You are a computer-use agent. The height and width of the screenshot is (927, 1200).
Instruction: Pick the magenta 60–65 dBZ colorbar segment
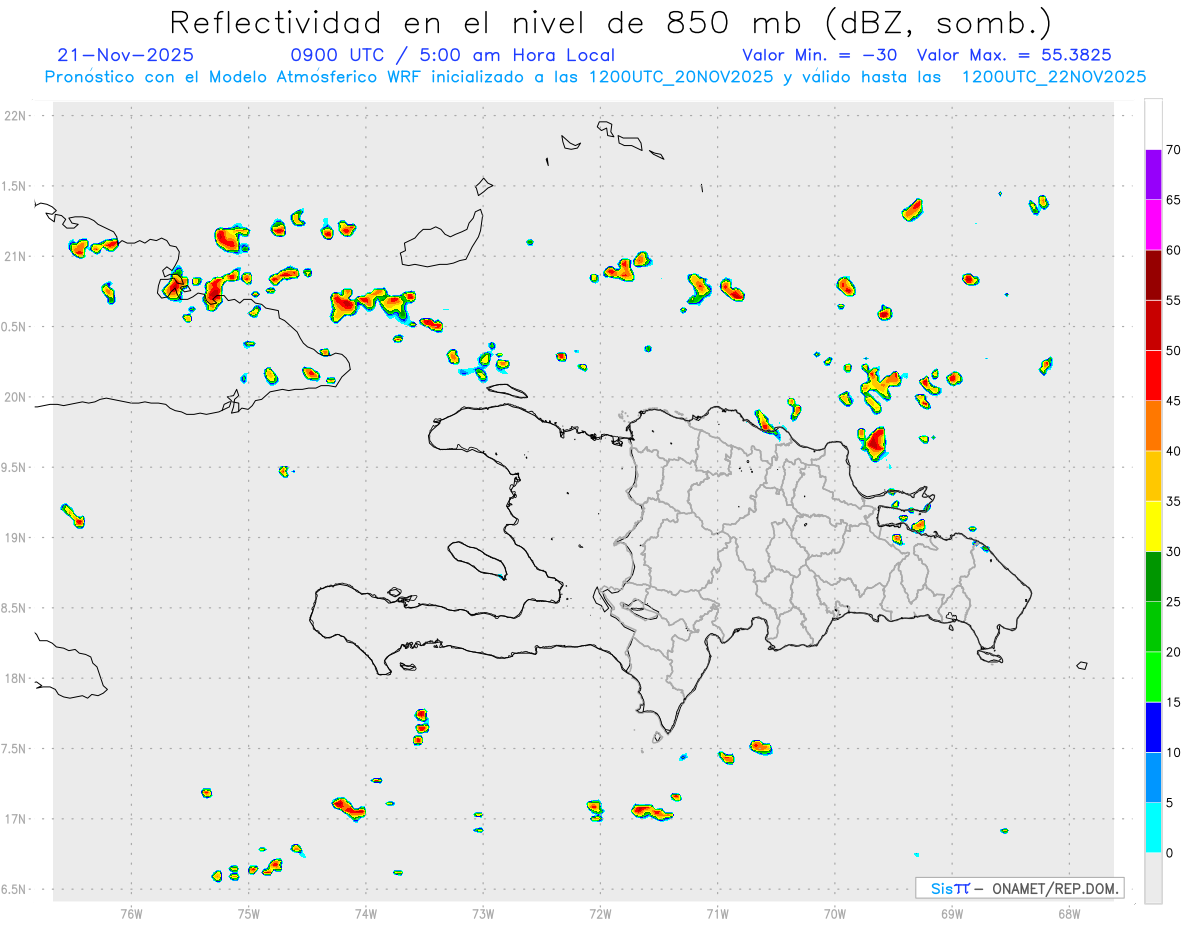click(x=1153, y=225)
